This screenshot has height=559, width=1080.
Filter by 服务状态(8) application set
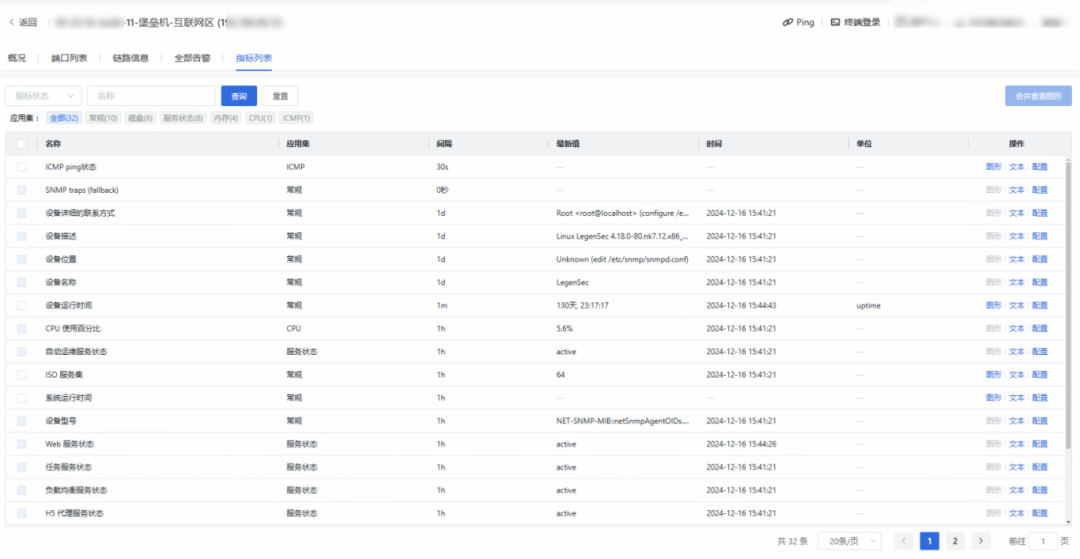click(x=183, y=118)
